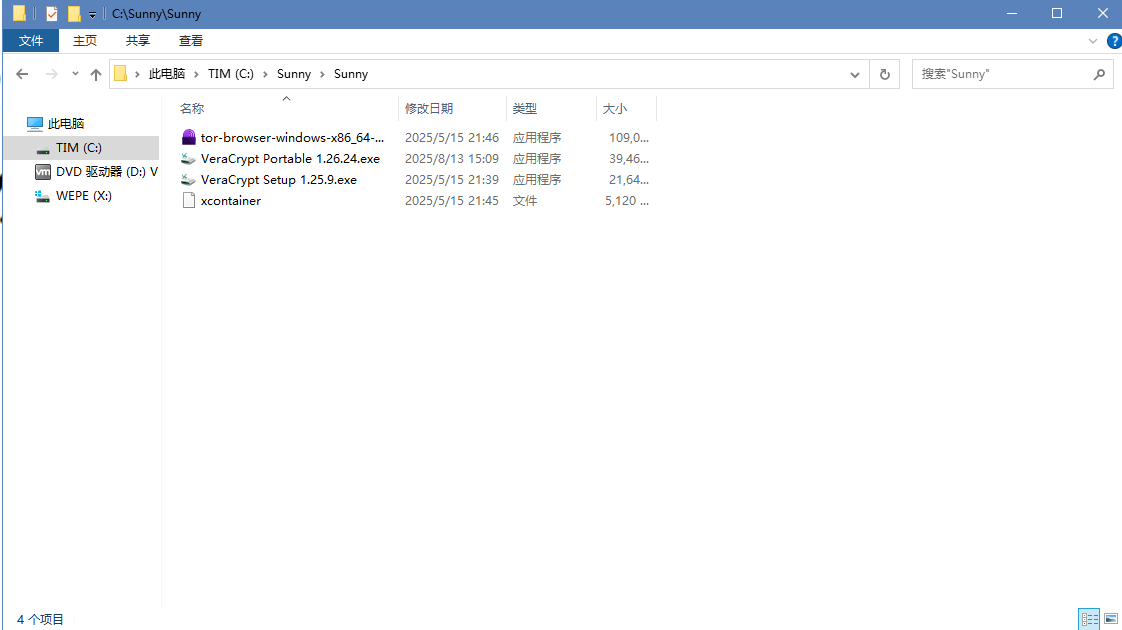Screen dimensions: 1122x630
Task: Click the TIM (C:) drive icon in sidebar
Action: click(x=43, y=149)
